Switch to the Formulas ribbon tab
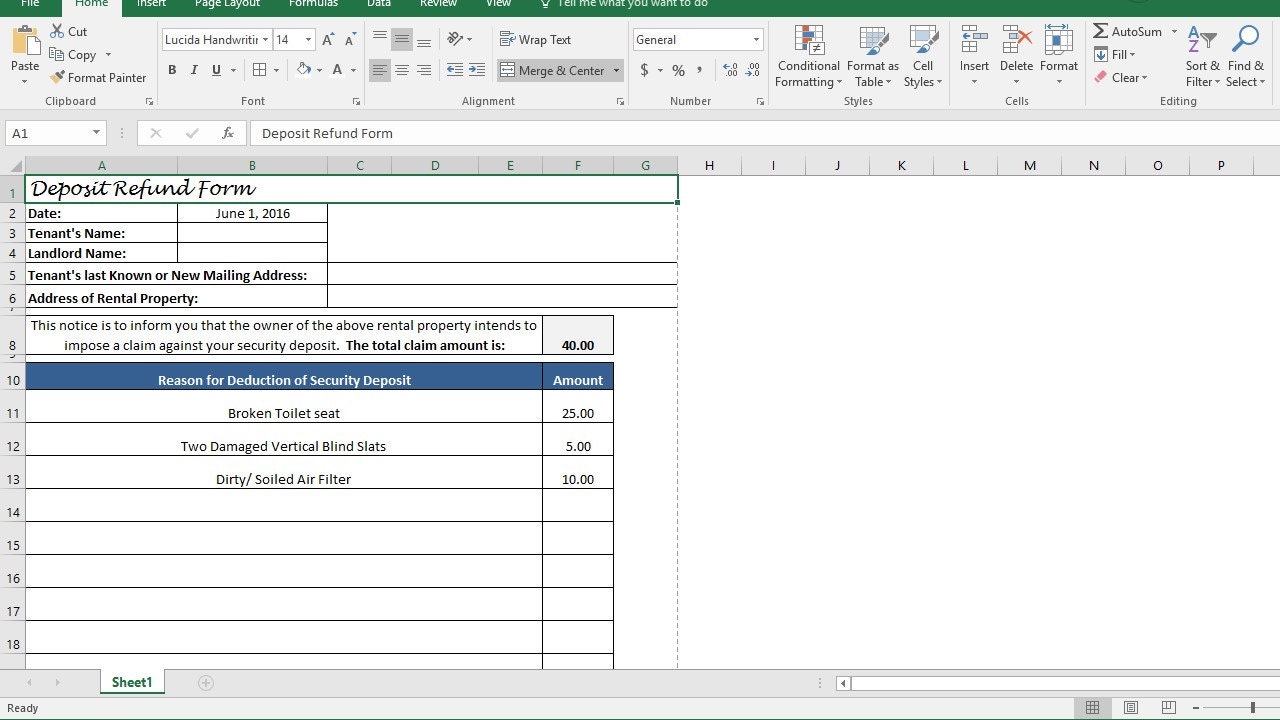 coord(313,5)
